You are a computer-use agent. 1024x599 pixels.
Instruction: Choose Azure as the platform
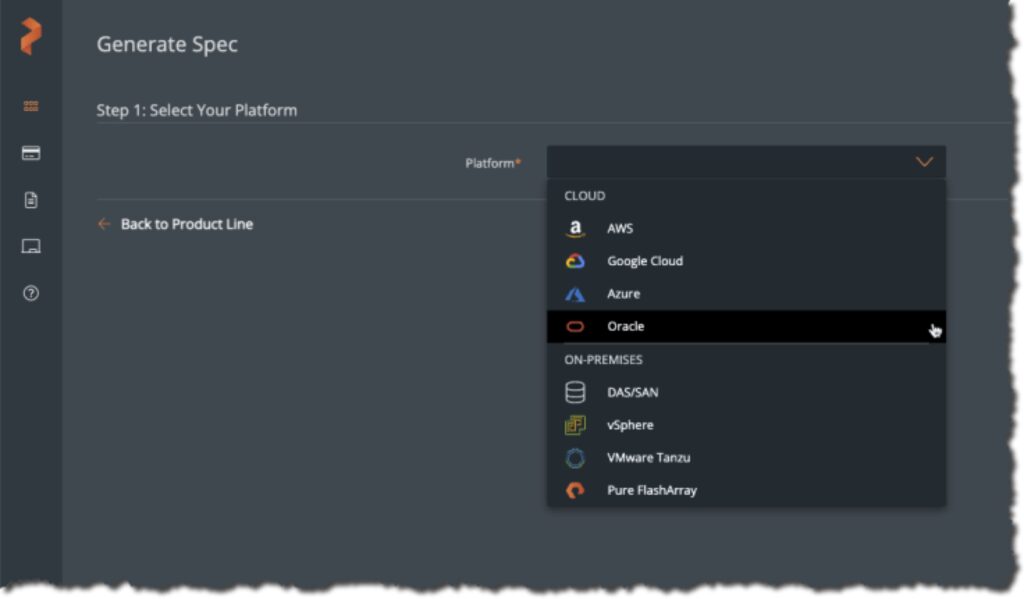(623, 294)
